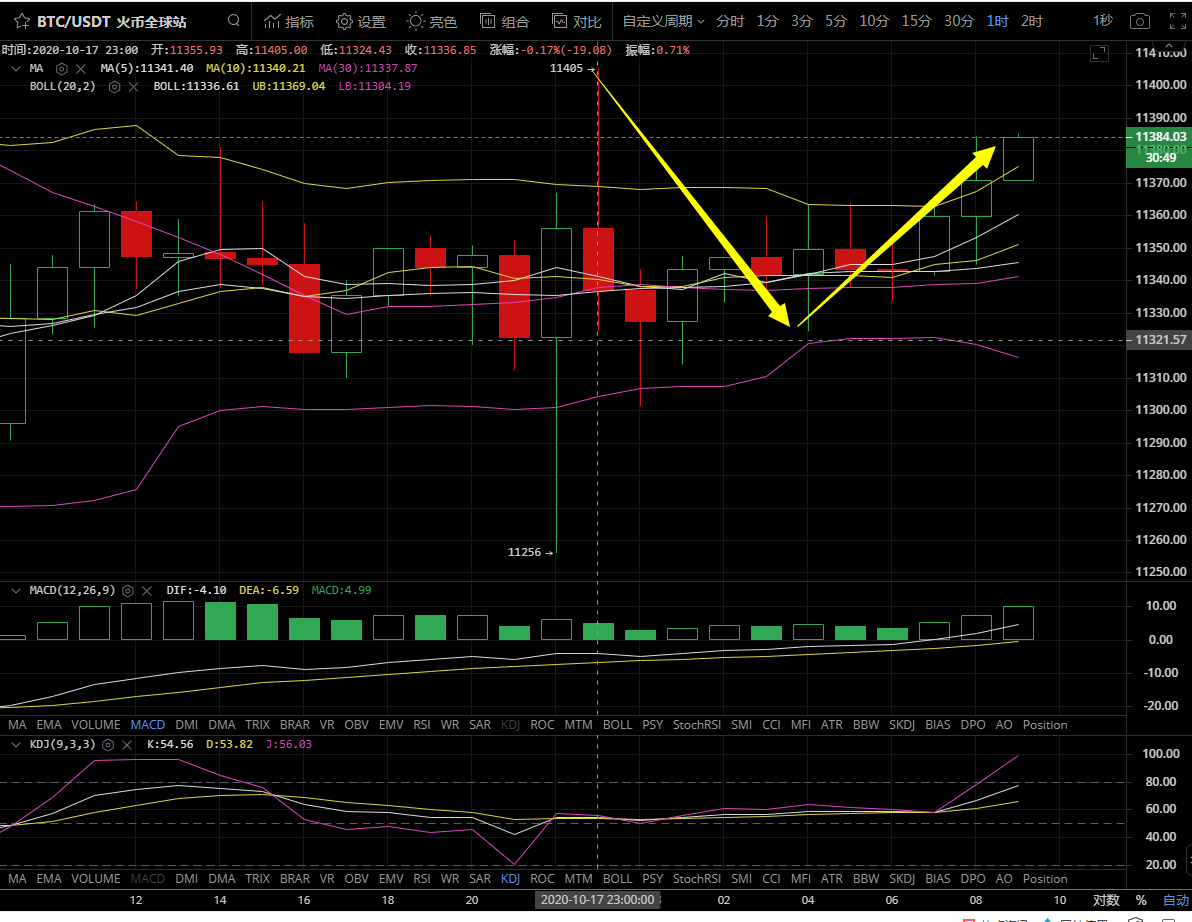
Task: Switch to 15分 timeframe
Action: (916, 21)
